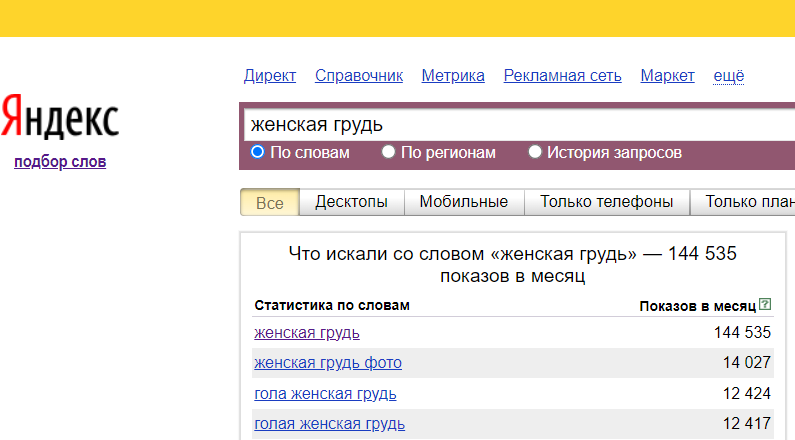Switch to the Десктопы tab
This screenshot has height=440, width=795.
point(351,202)
